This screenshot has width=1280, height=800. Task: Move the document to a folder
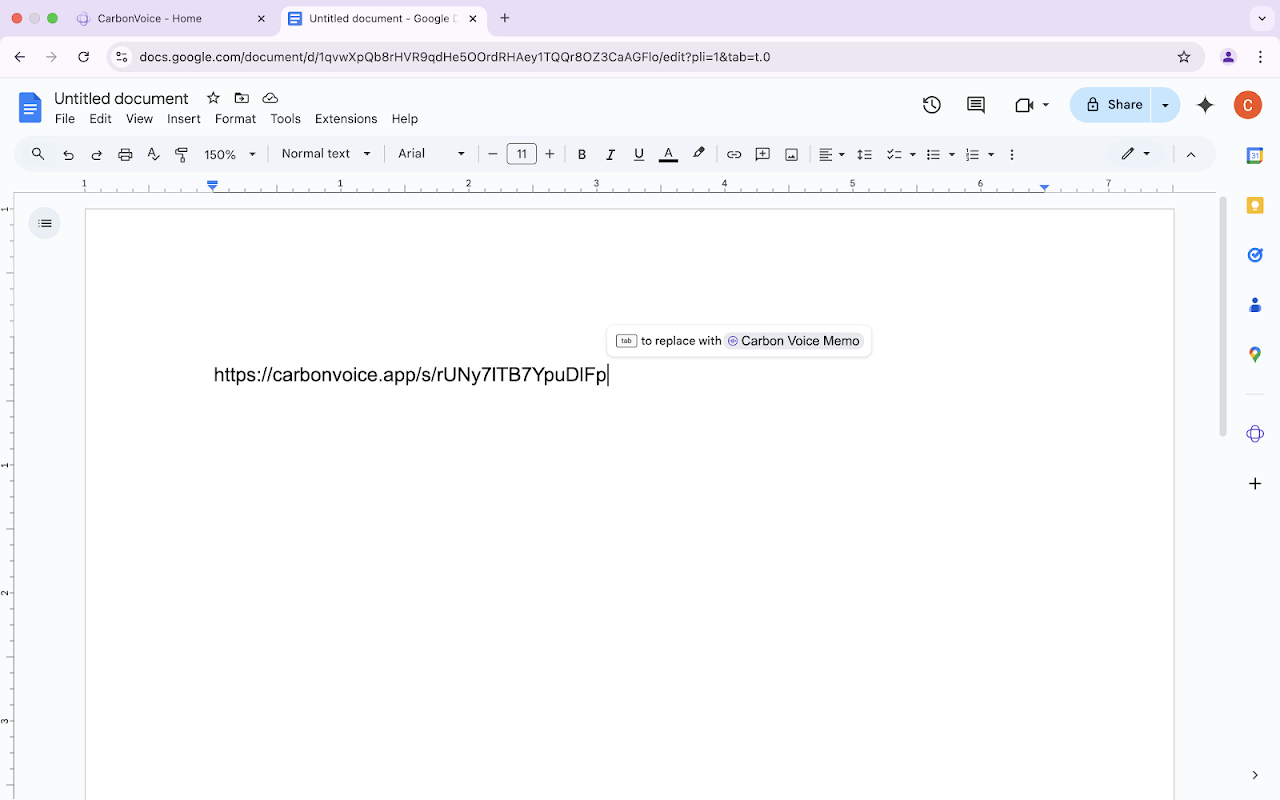[x=241, y=98]
